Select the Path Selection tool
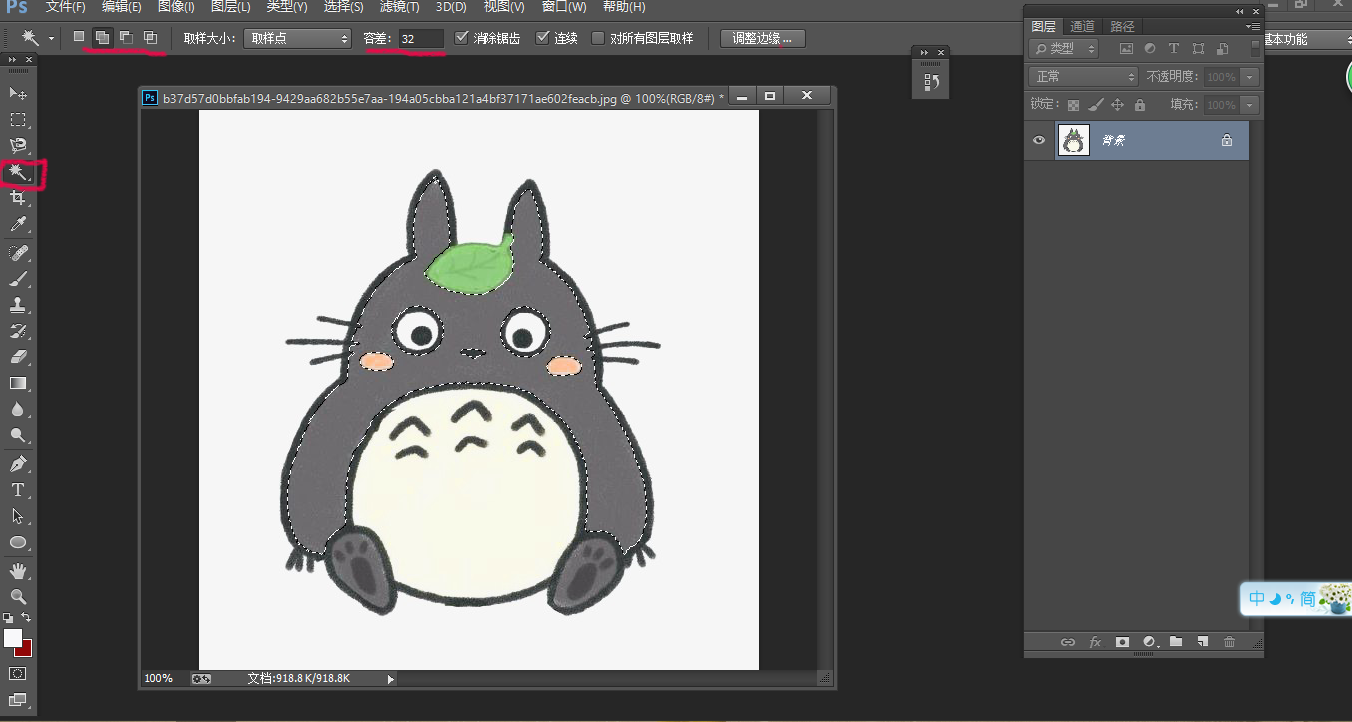1352x722 pixels. pyautogui.click(x=18, y=516)
